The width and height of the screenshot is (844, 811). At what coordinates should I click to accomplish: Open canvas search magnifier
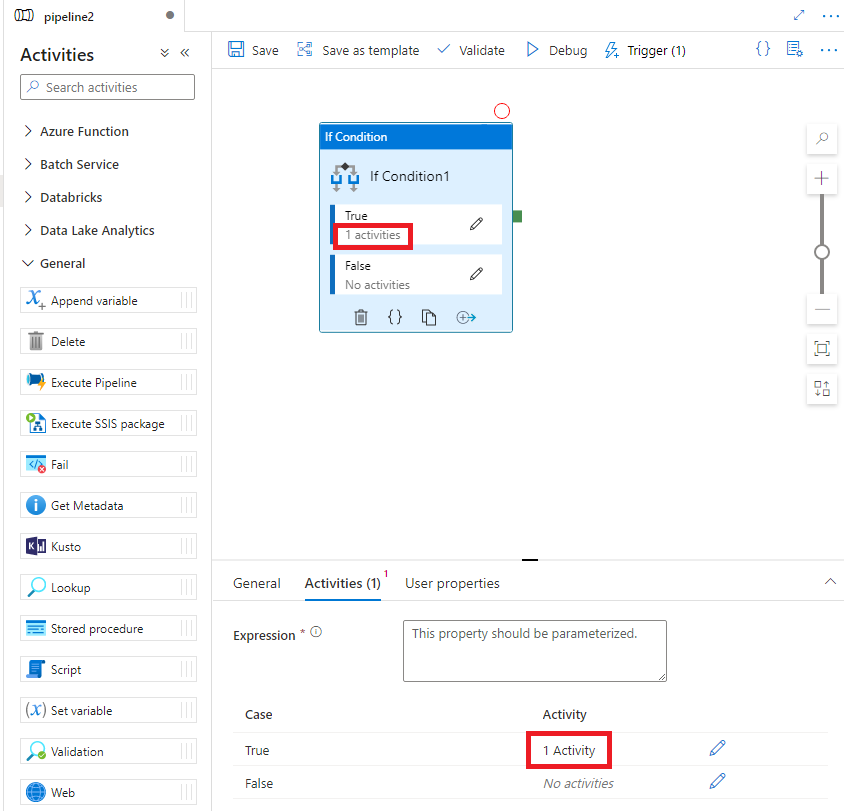pyautogui.click(x=822, y=138)
